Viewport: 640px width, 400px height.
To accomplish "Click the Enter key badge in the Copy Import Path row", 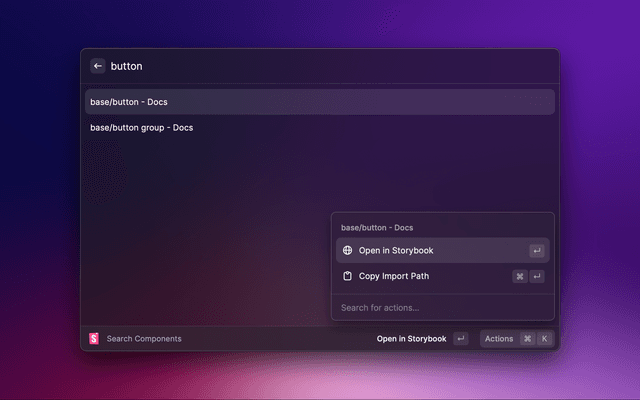I will click(x=537, y=276).
